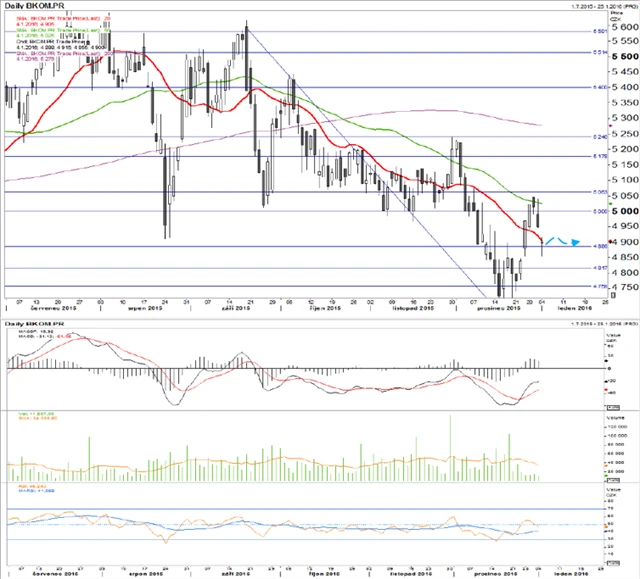Click the small square below price axis
The width and height of the screenshot is (640, 579).
click(613, 295)
